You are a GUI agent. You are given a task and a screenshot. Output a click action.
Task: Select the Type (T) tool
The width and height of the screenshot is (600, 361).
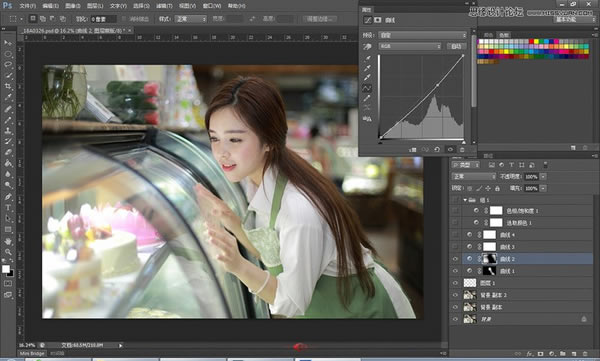[8, 207]
